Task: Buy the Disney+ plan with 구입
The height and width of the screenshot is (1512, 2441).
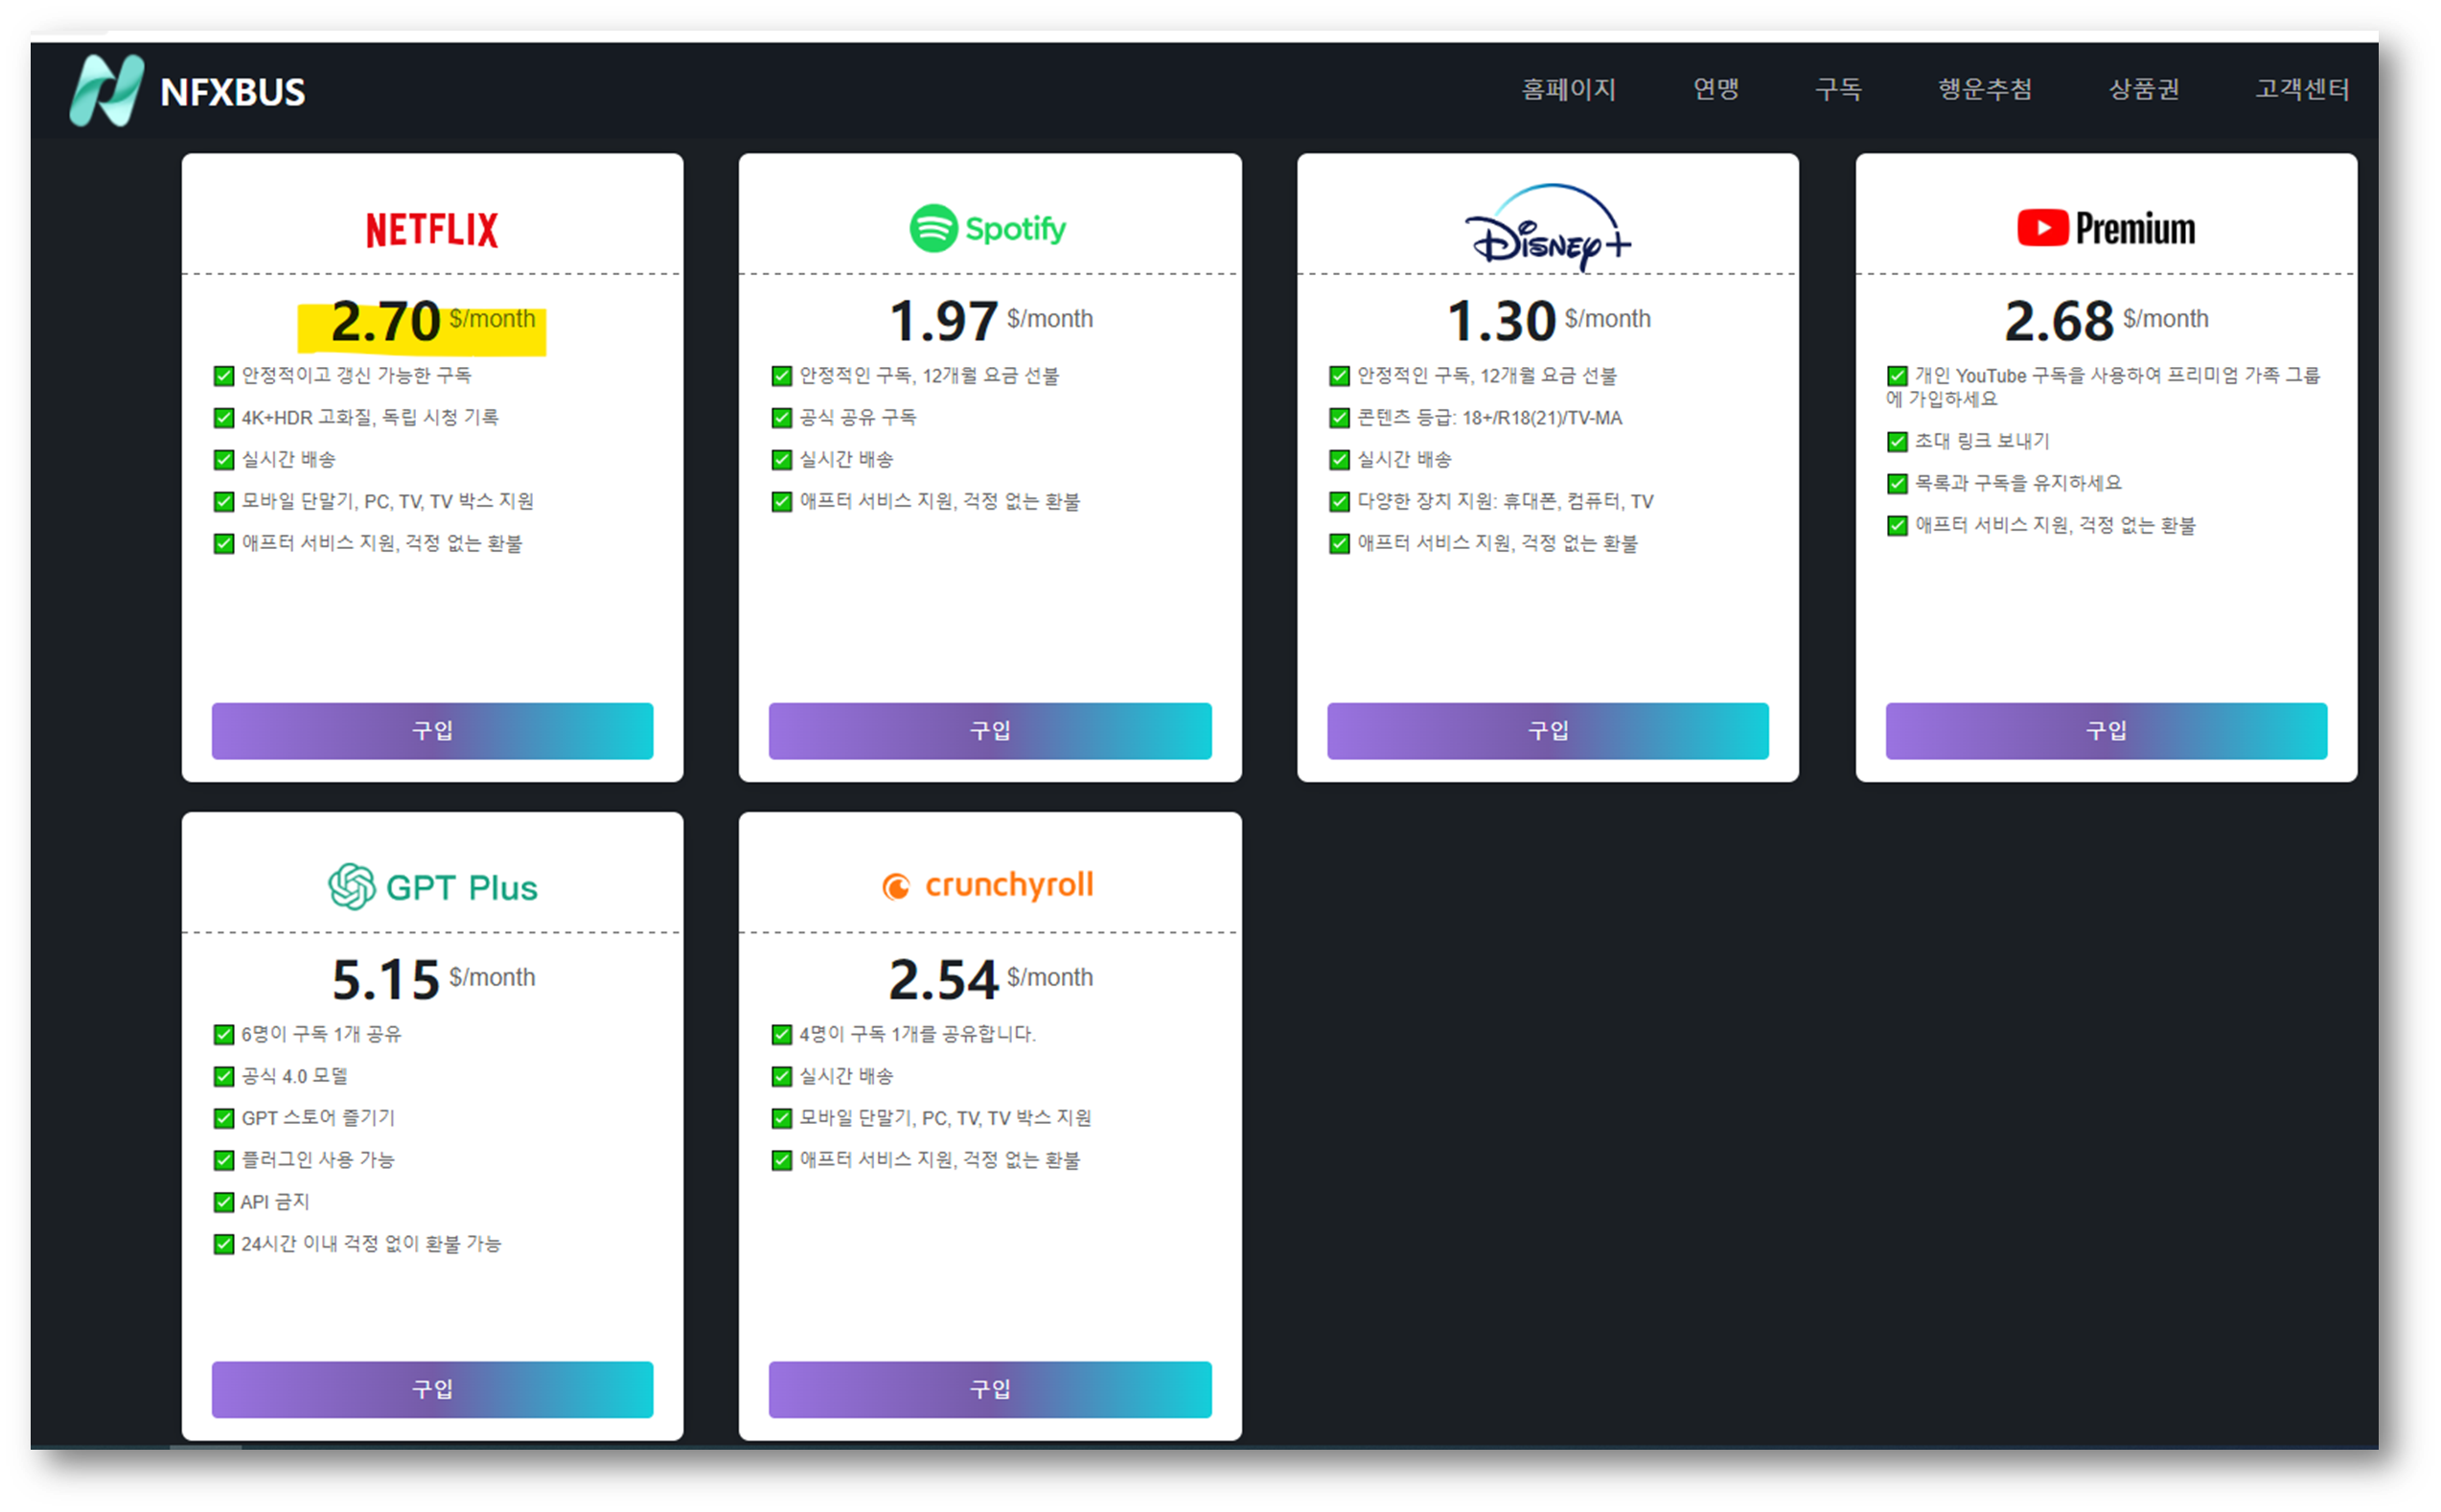Action: coord(1548,731)
